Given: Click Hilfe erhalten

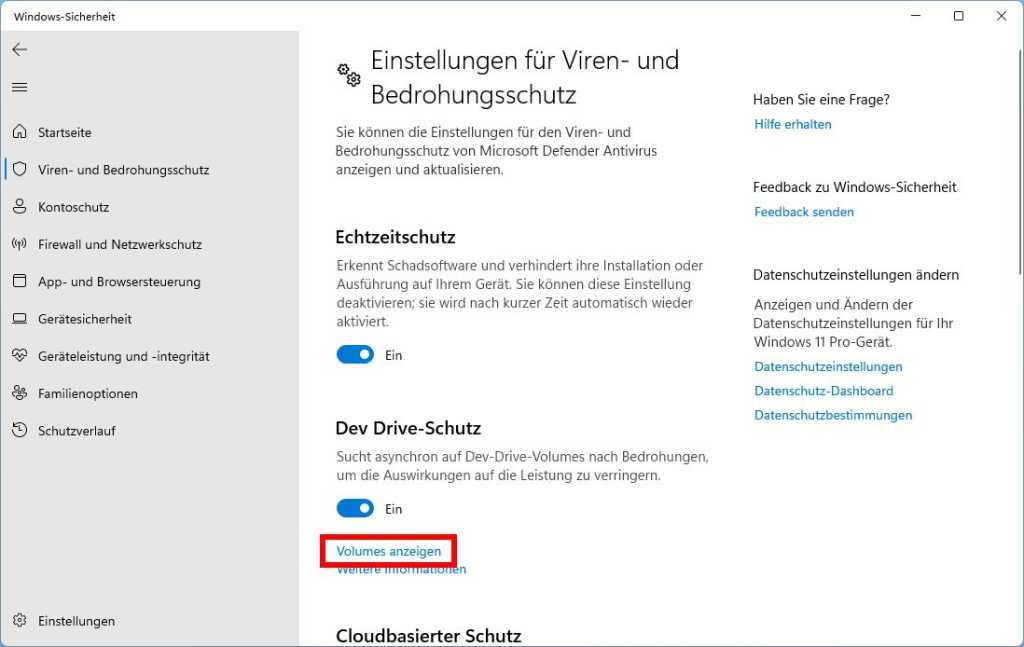Looking at the screenshot, I should click(792, 124).
